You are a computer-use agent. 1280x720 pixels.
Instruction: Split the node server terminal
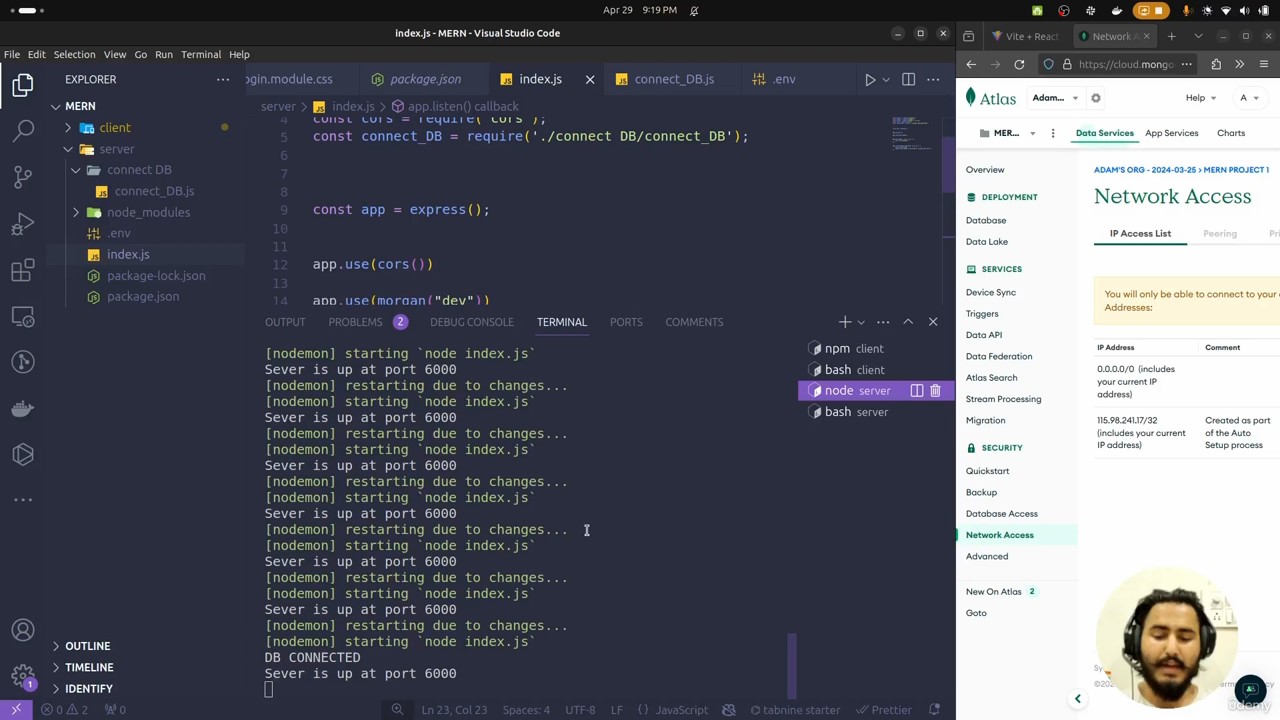click(x=916, y=391)
